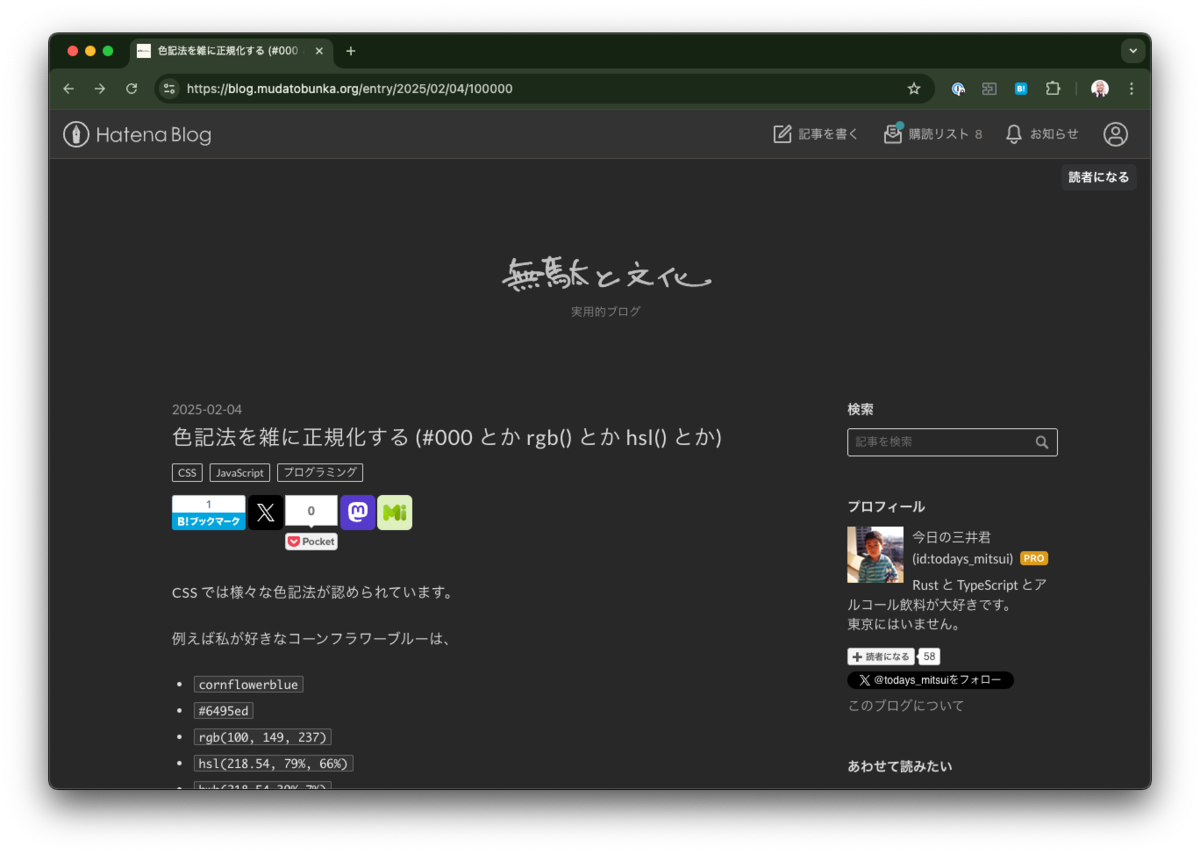1200x854 pixels.
Task: Select the CSS category tag
Action: pyautogui.click(x=187, y=472)
